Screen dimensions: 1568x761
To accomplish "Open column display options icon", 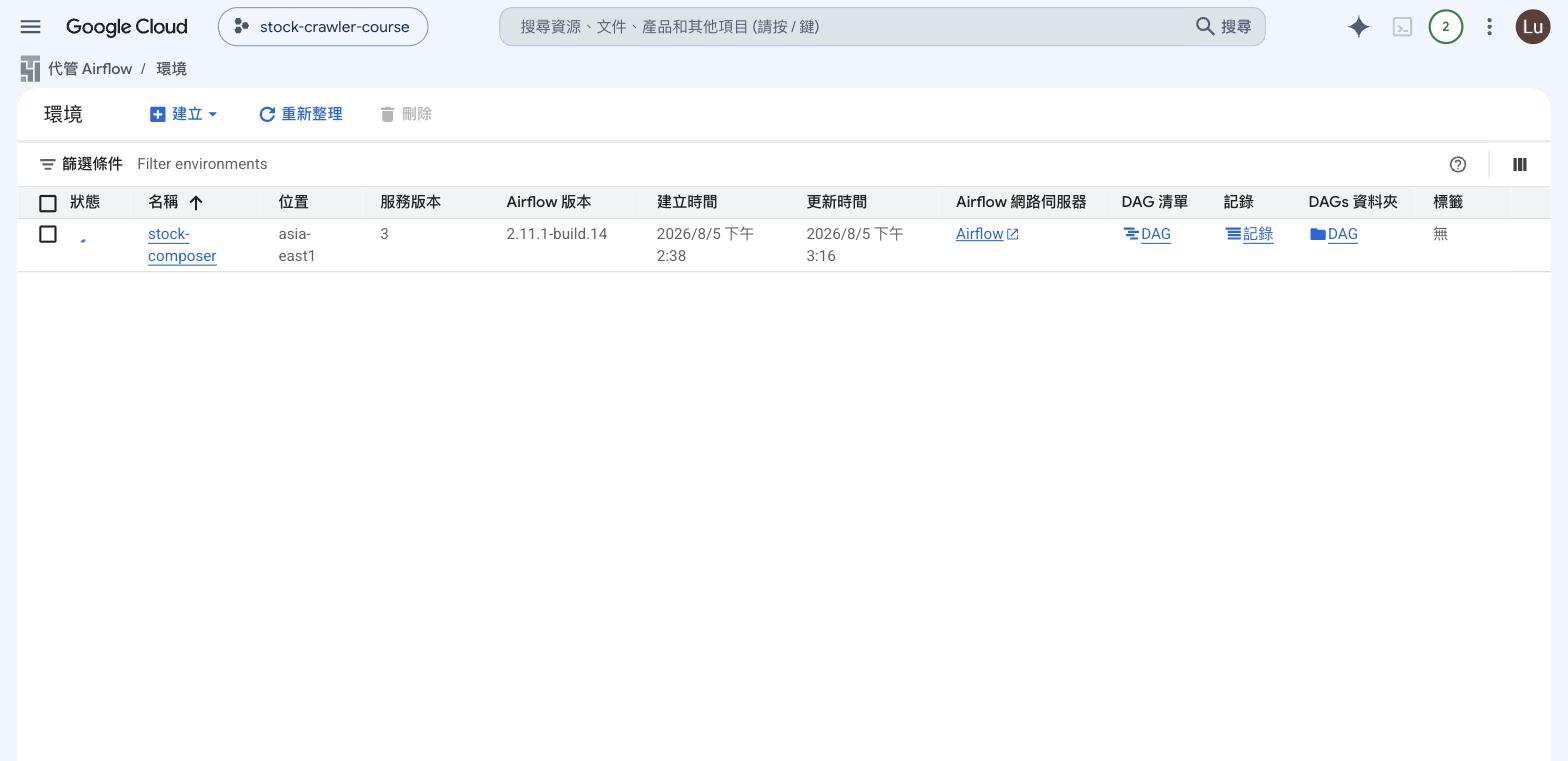I will point(1520,164).
